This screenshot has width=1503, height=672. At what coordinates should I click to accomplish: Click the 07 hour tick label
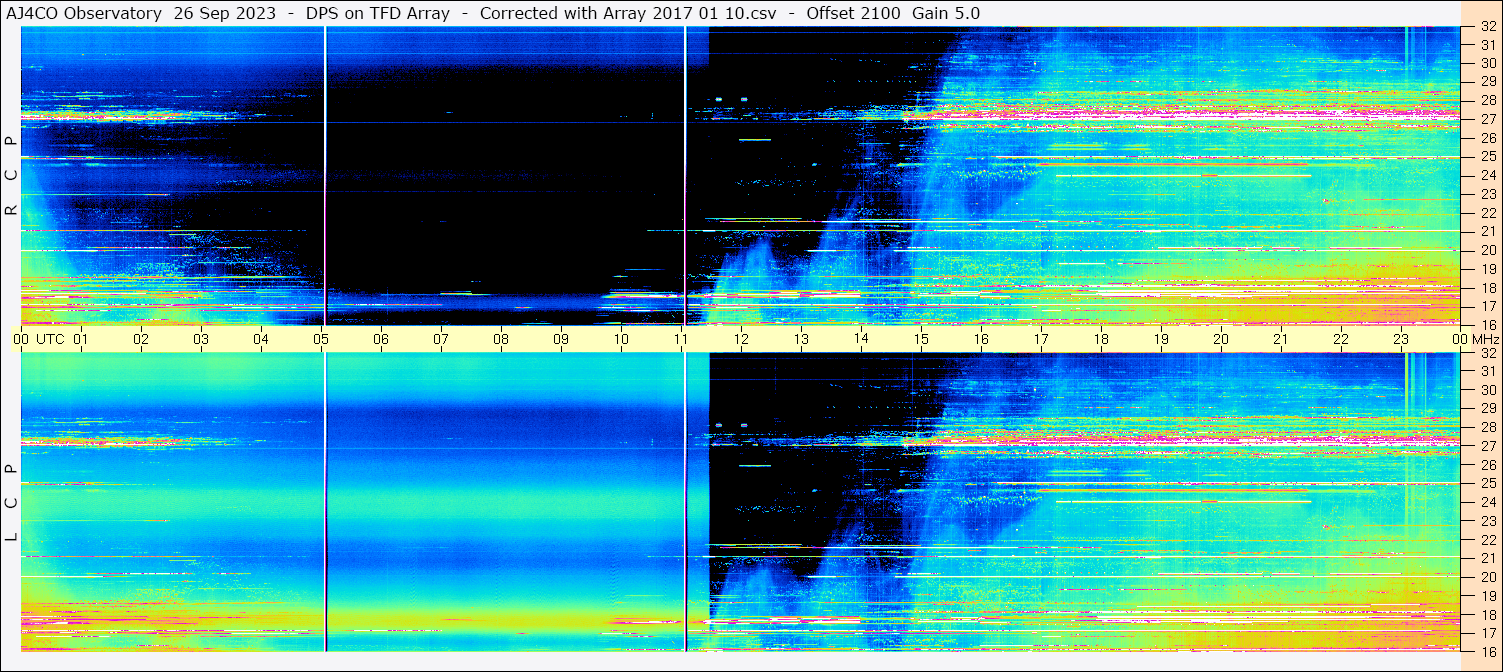click(441, 339)
